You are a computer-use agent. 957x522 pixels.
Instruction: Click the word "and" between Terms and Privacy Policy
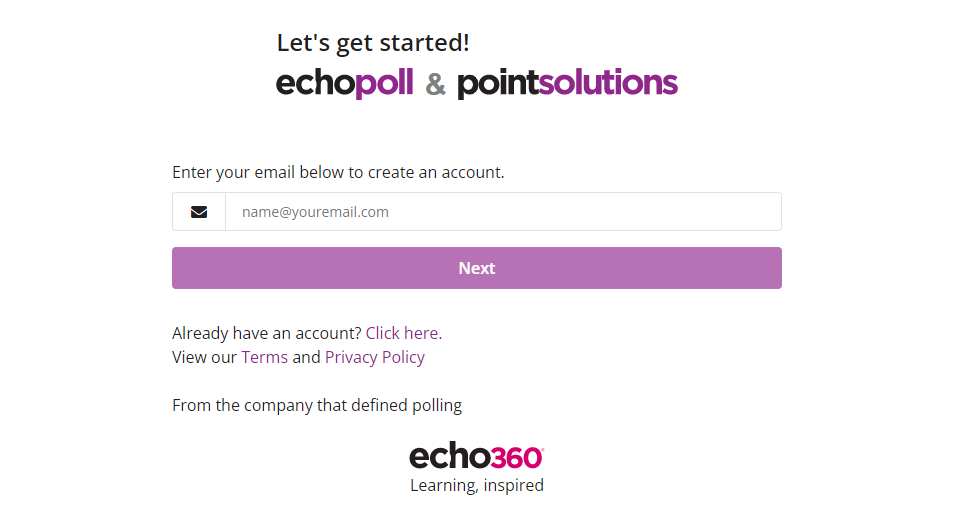tap(306, 357)
